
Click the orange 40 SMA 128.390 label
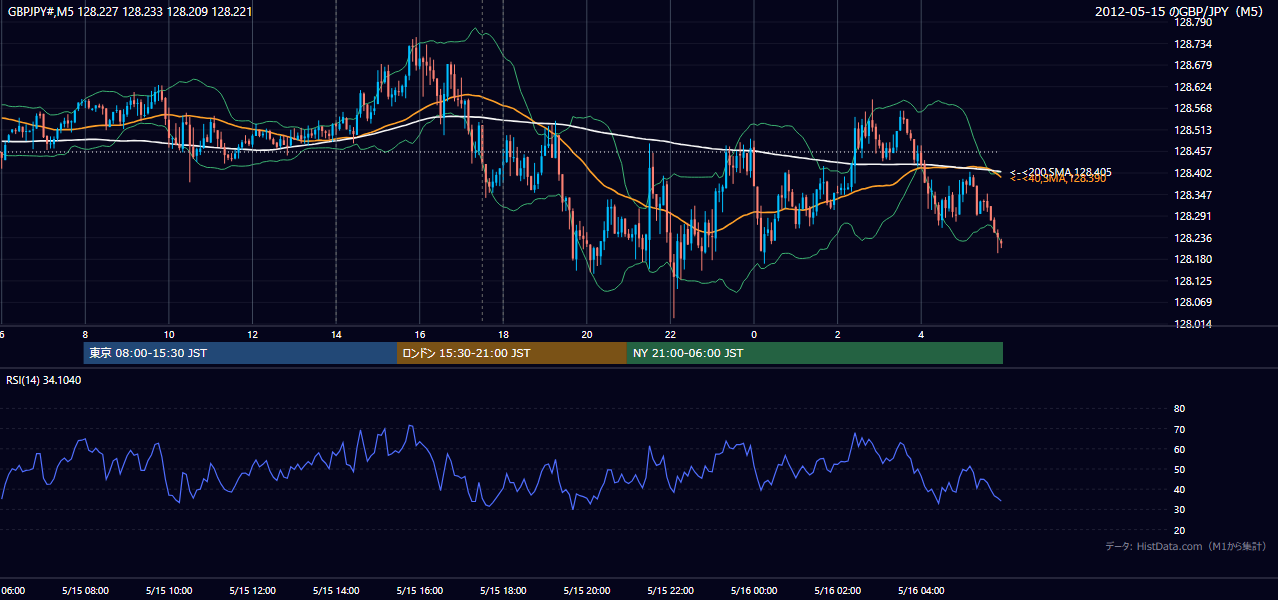point(1058,179)
